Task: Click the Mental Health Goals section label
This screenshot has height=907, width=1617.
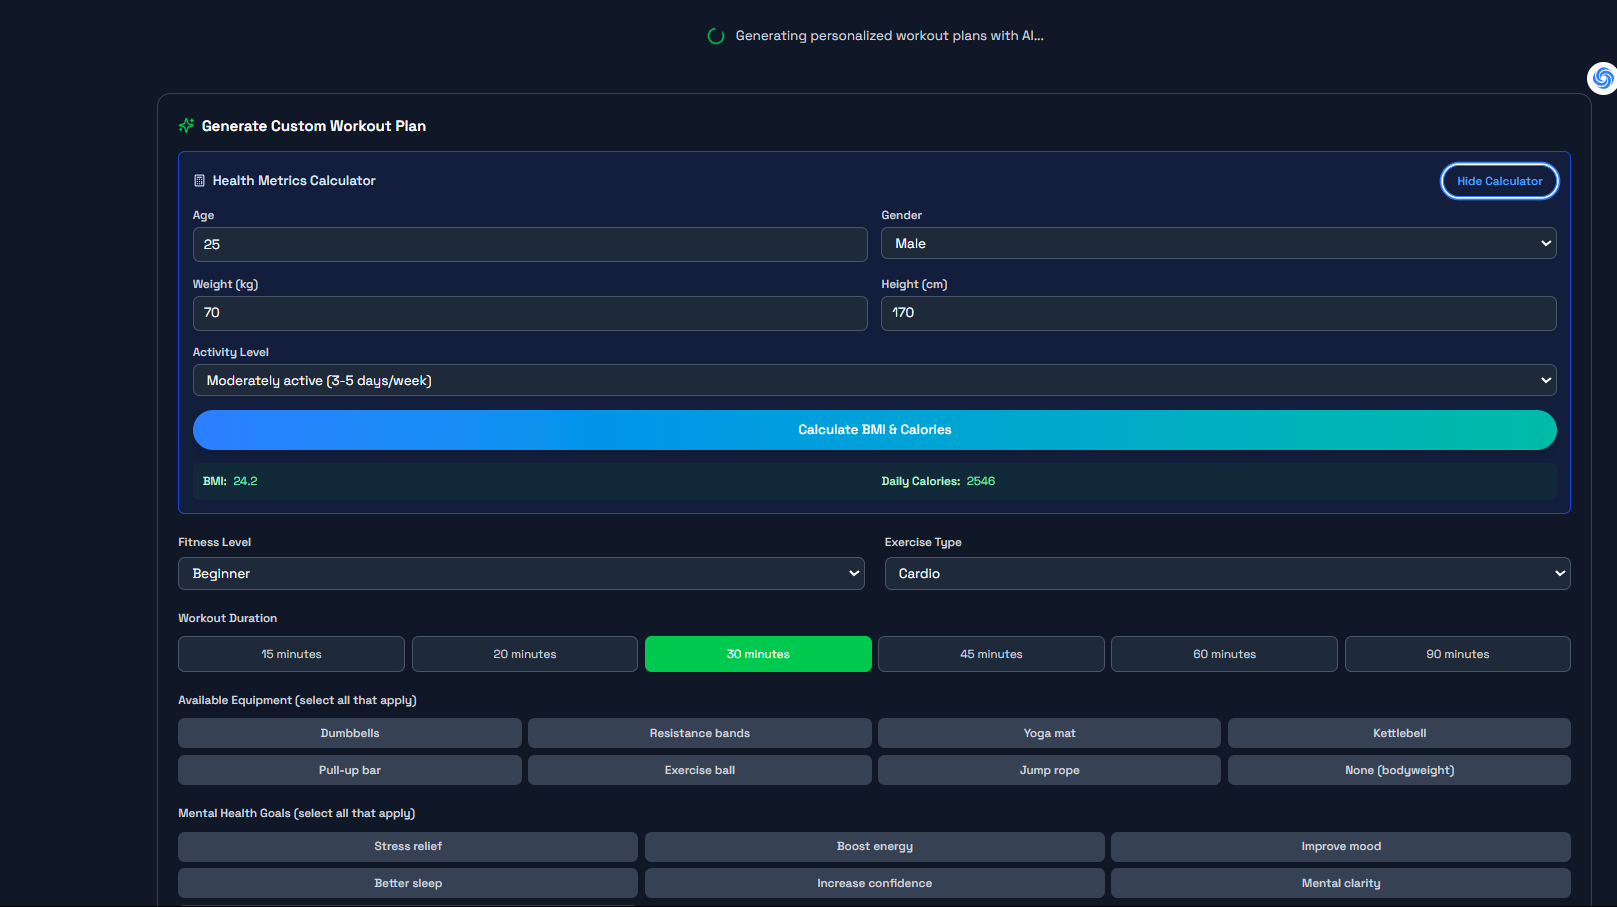Action: (296, 813)
